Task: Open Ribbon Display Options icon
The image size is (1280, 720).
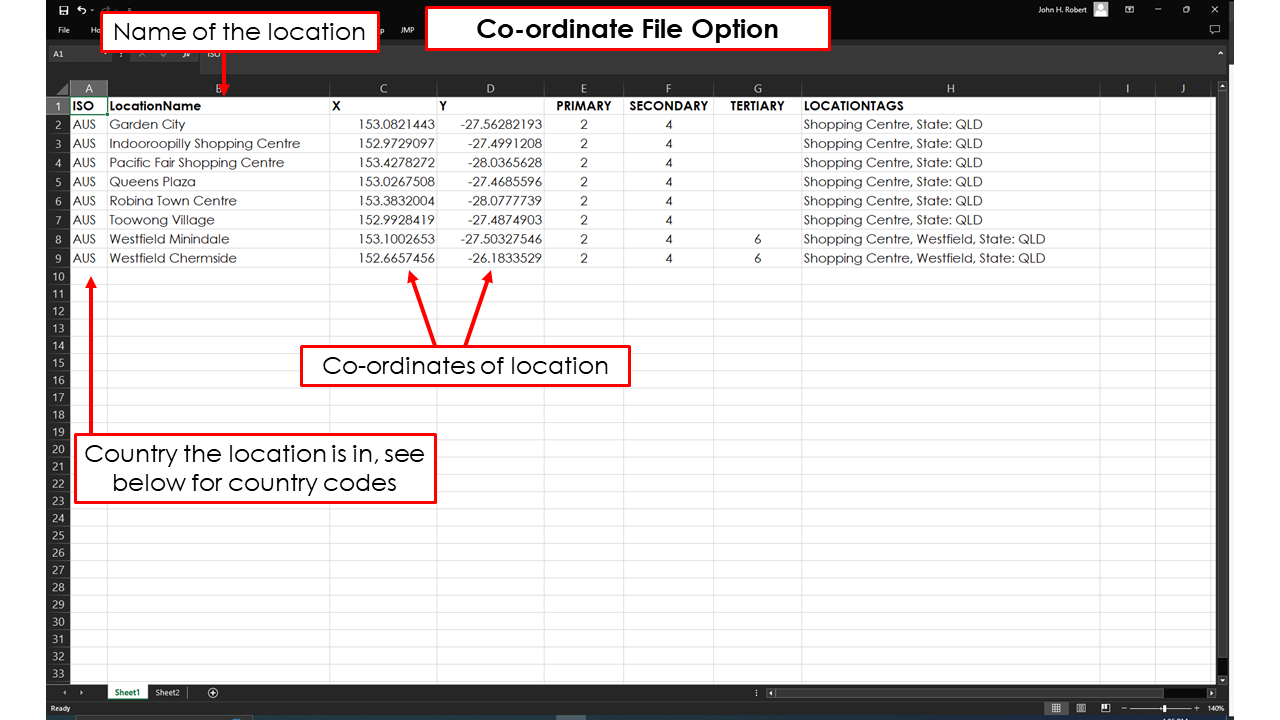Action: coord(1129,10)
